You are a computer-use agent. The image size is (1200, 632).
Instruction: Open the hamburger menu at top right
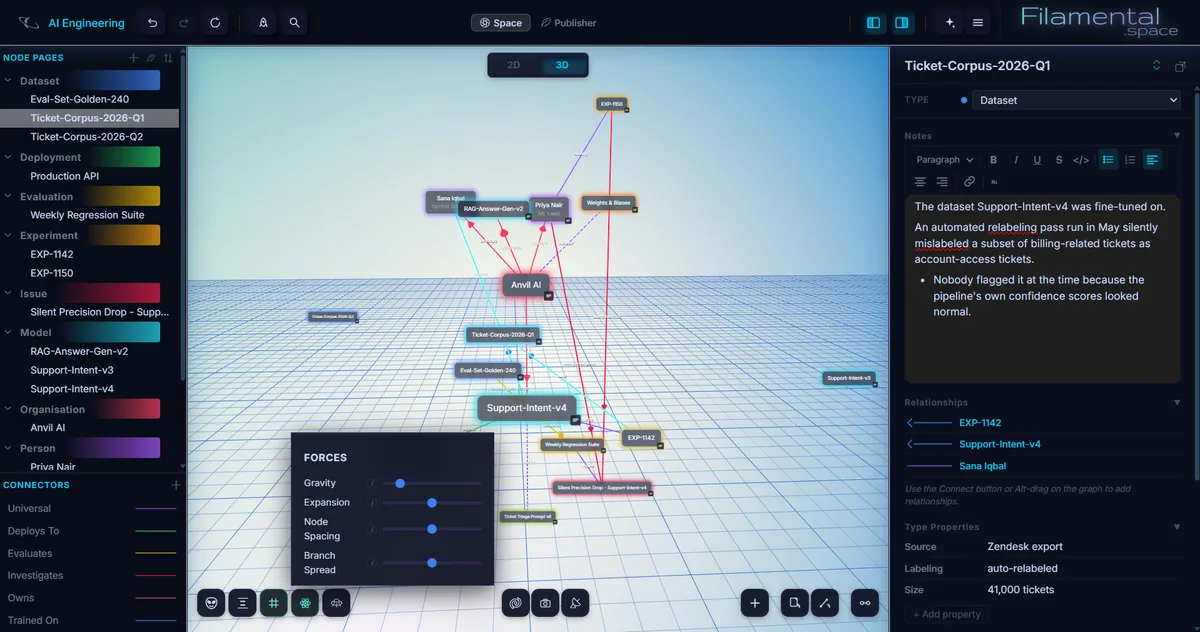click(x=977, y=22)
